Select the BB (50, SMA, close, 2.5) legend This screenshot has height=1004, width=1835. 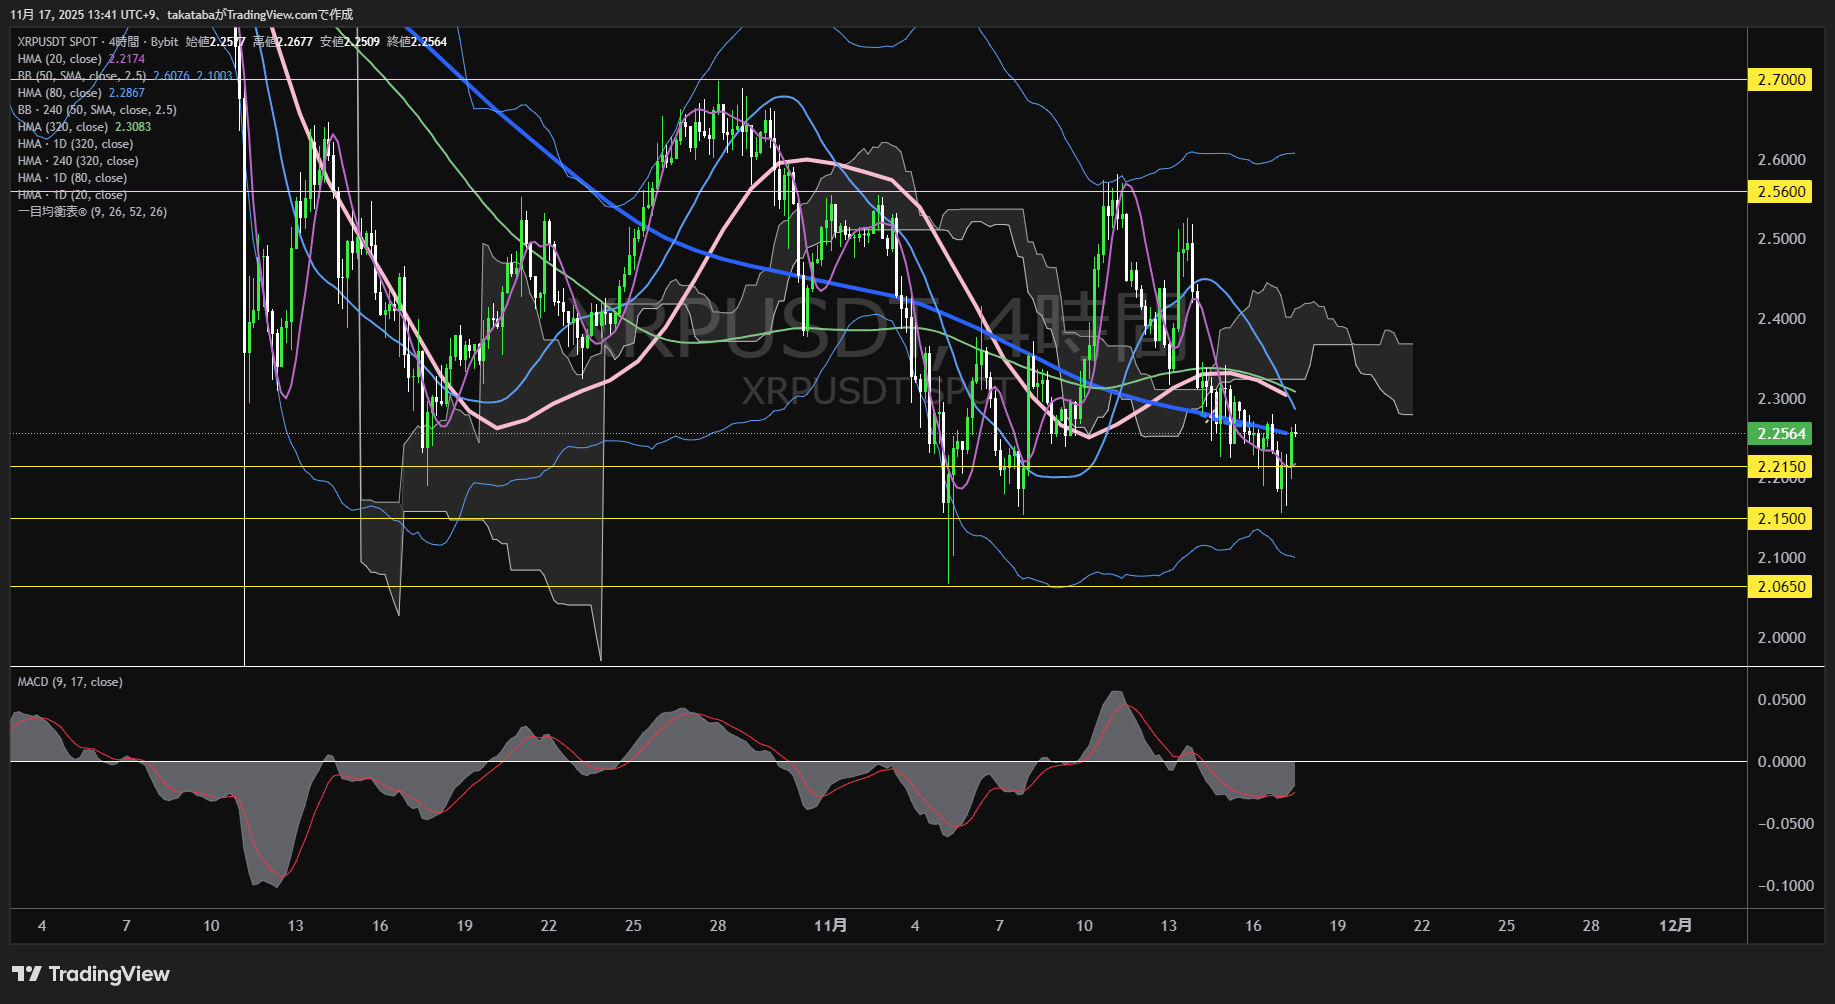pyautogui.click(x=82, y=76)
